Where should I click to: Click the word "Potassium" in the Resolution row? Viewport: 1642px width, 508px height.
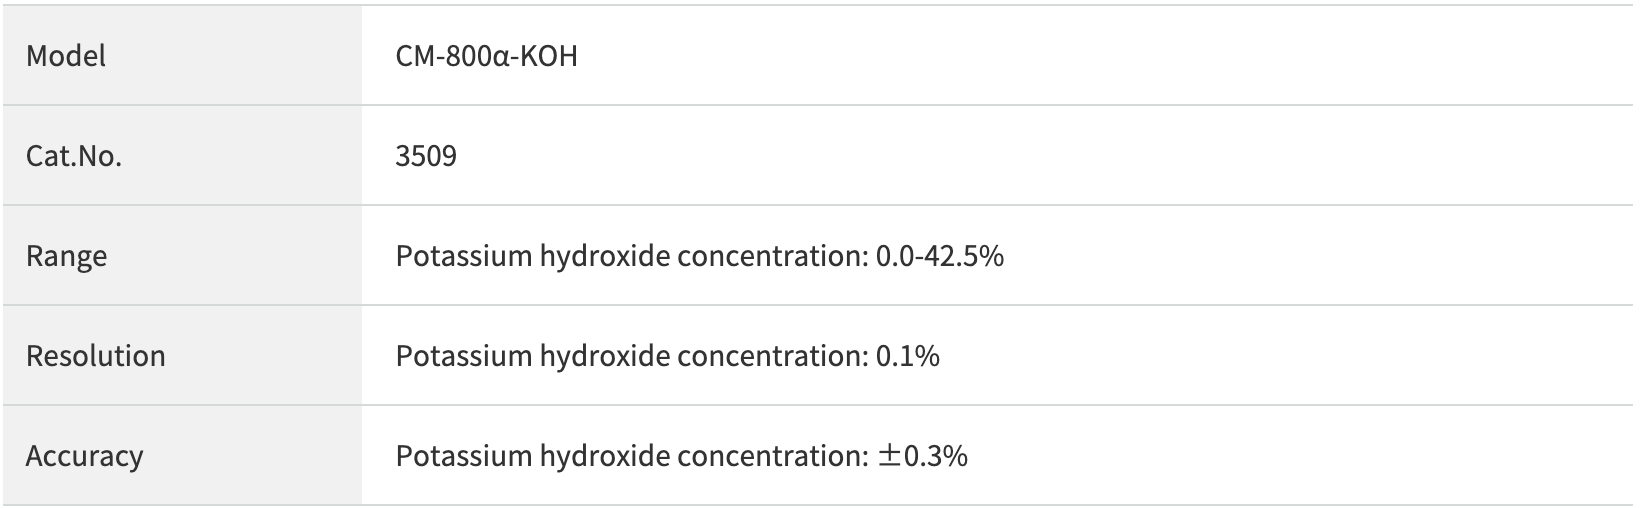463,356
